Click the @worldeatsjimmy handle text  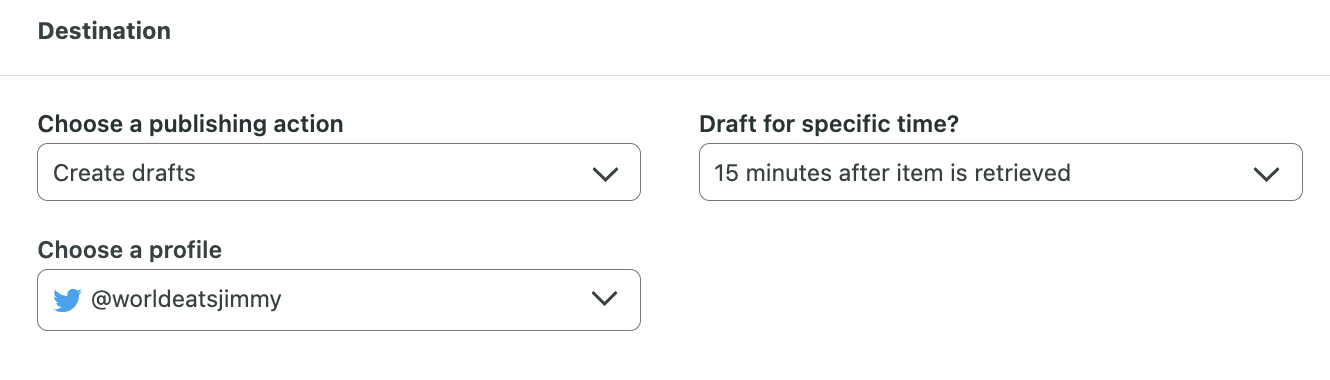pos(186,299)
